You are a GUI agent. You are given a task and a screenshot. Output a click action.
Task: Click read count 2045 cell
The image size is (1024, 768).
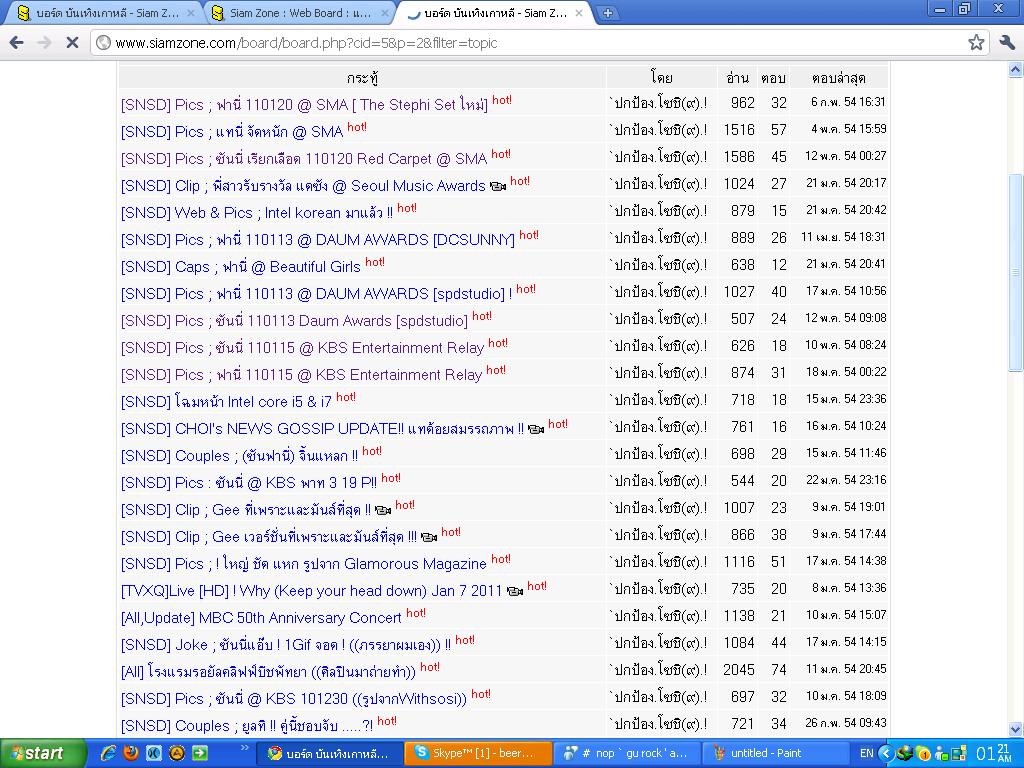739,670
